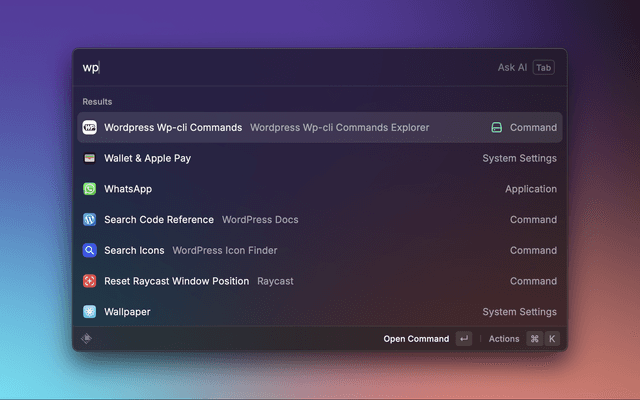Select the Search Code Reference result
Viewport: 640px width, 400px height.
pos(320,220)
